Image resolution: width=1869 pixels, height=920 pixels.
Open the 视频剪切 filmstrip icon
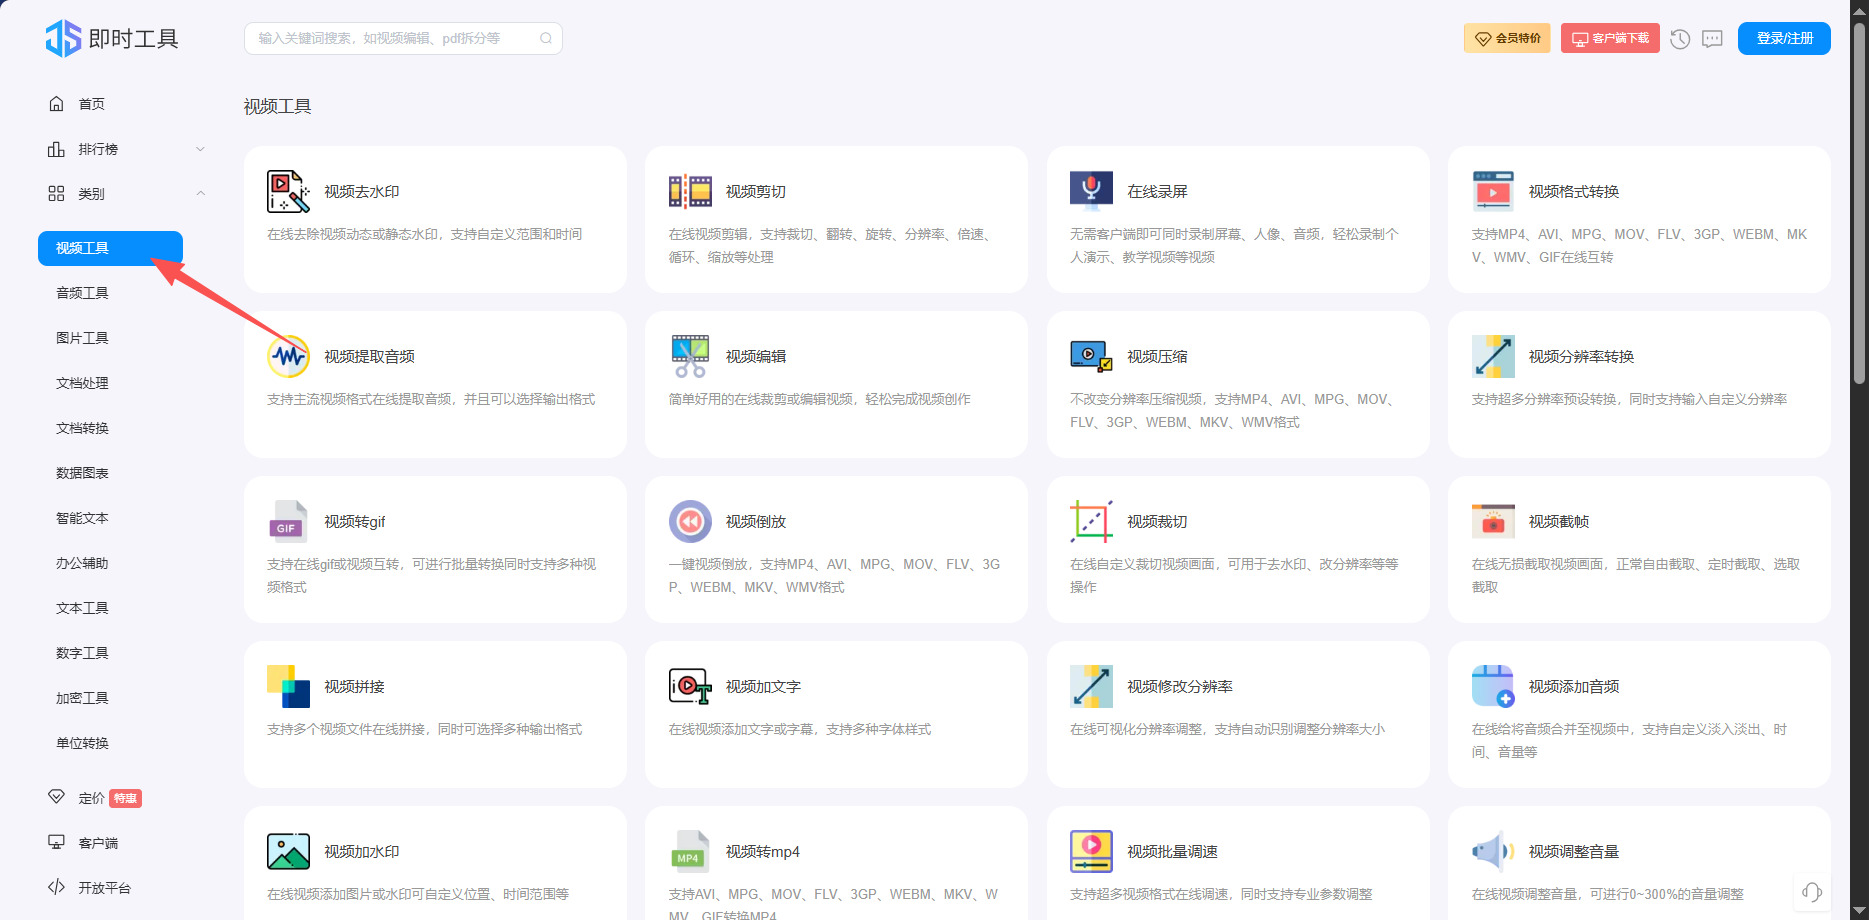[x=690, y=191]
